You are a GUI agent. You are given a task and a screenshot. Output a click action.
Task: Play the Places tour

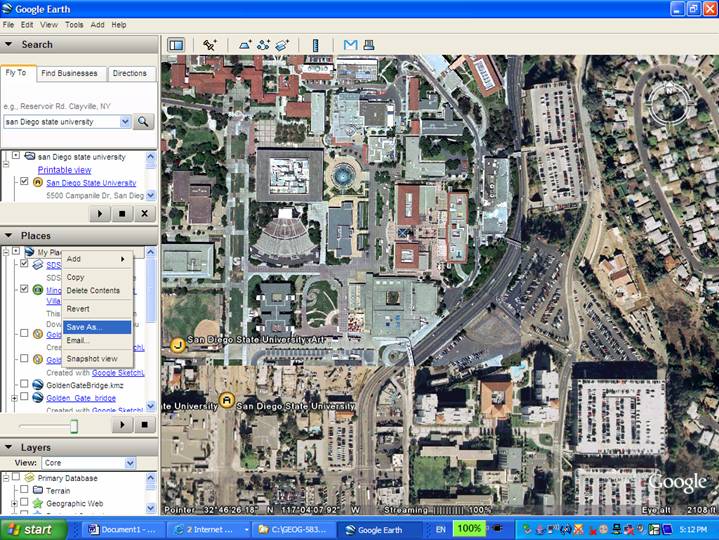(122, 425)
